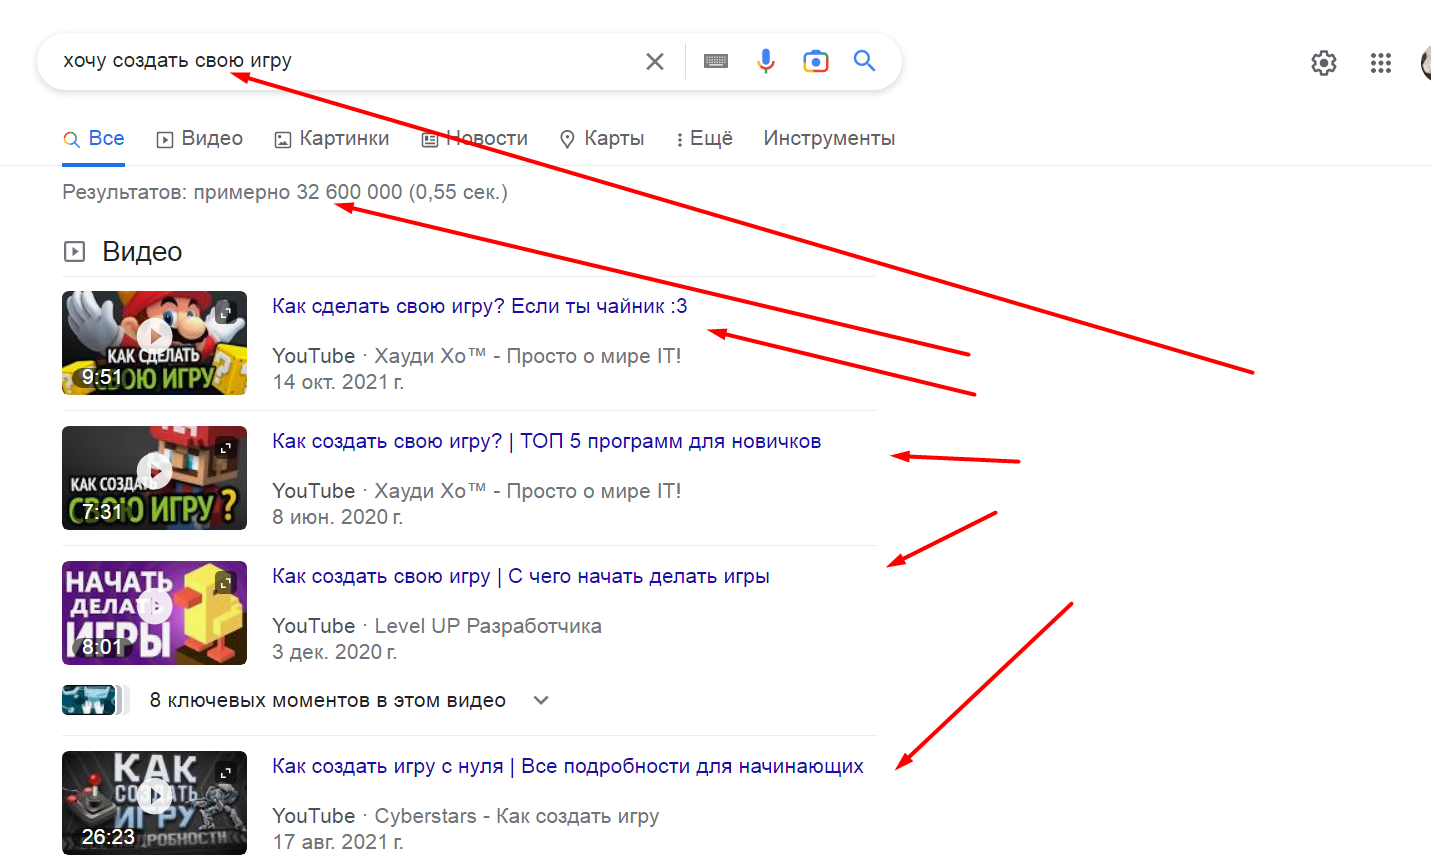Screen dimensions: 1431x862
Task: Switch to the 'Видео' tab
Action: click(200, 139)
